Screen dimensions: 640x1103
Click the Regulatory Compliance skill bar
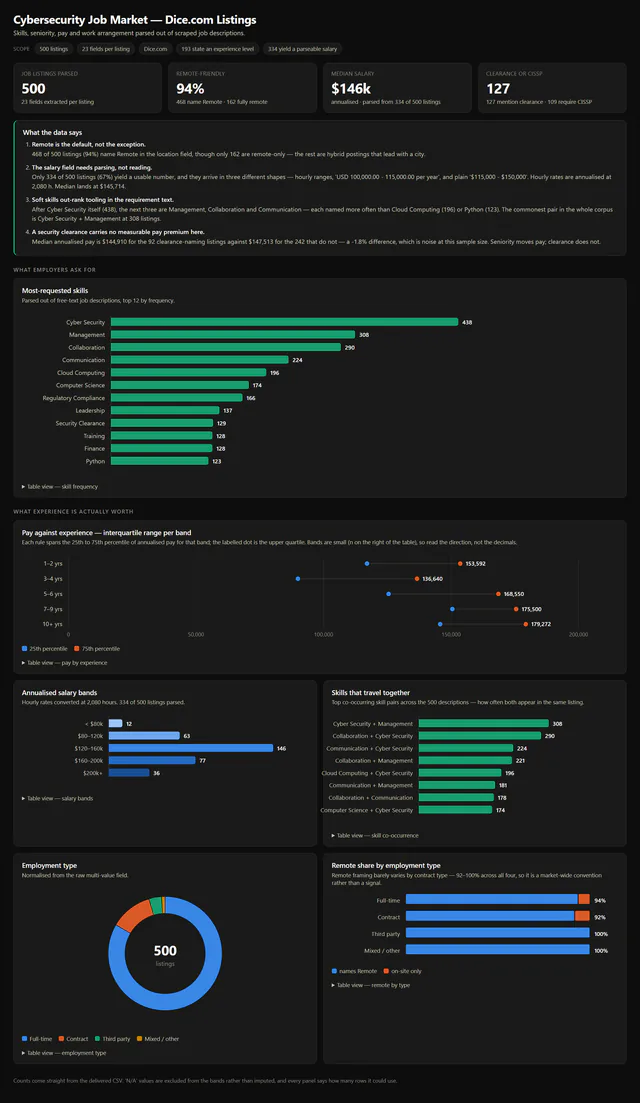coord(177,398)
